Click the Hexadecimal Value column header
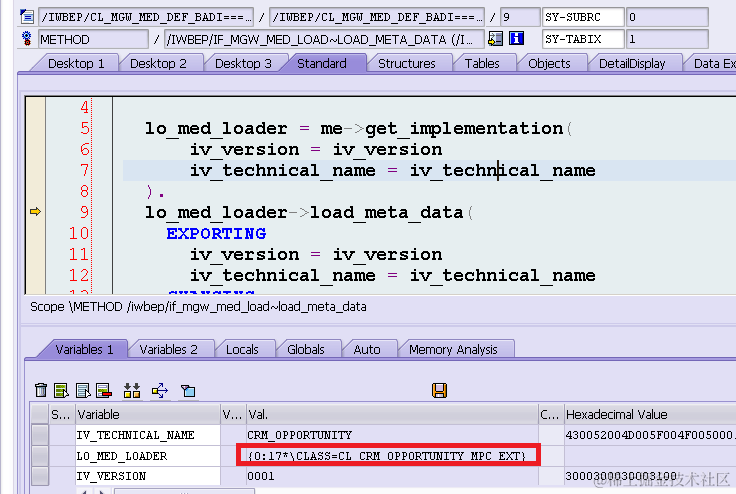 click(650, 415)
